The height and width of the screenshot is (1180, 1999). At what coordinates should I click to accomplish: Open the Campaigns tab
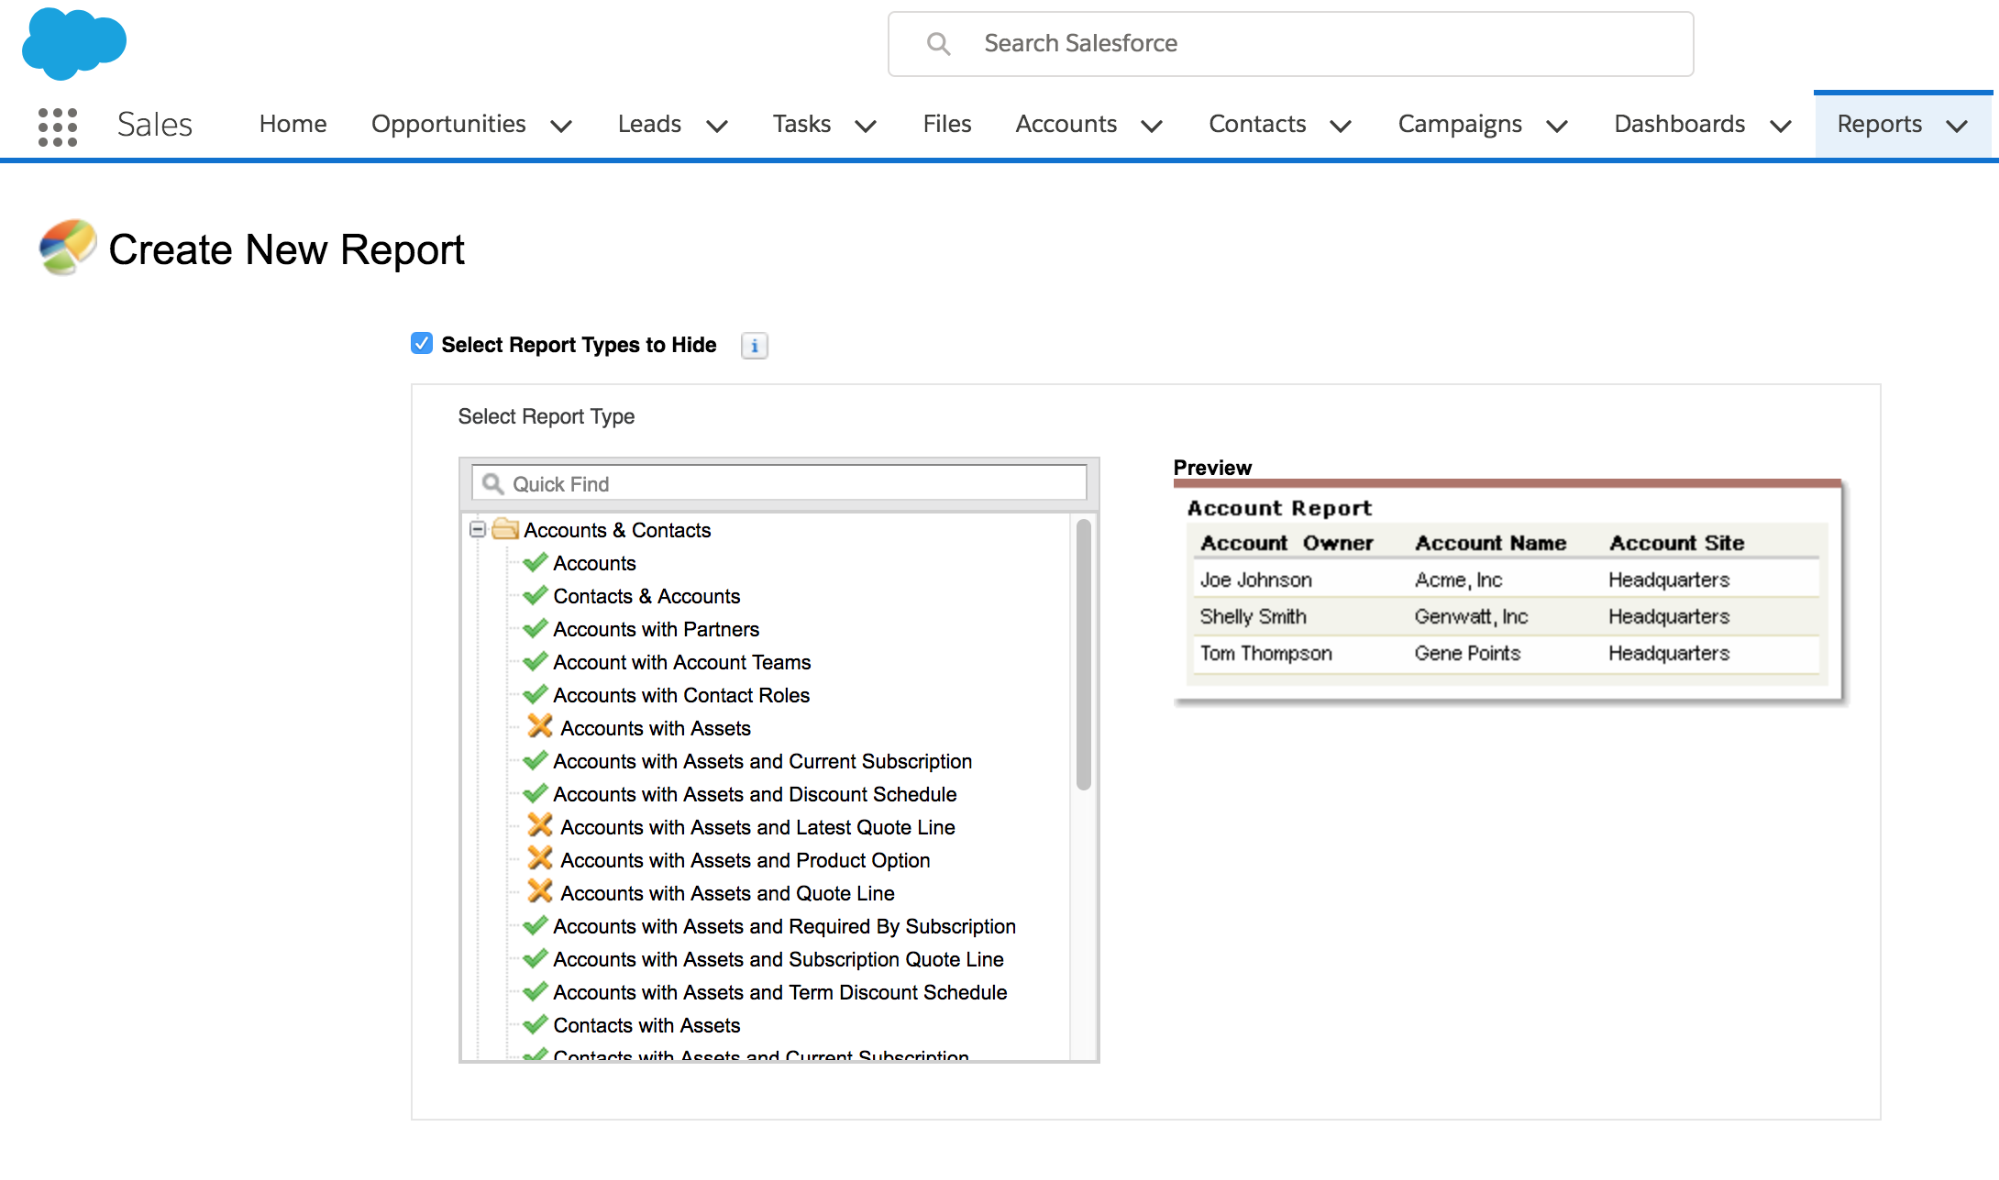click(x=1460, y=124)
